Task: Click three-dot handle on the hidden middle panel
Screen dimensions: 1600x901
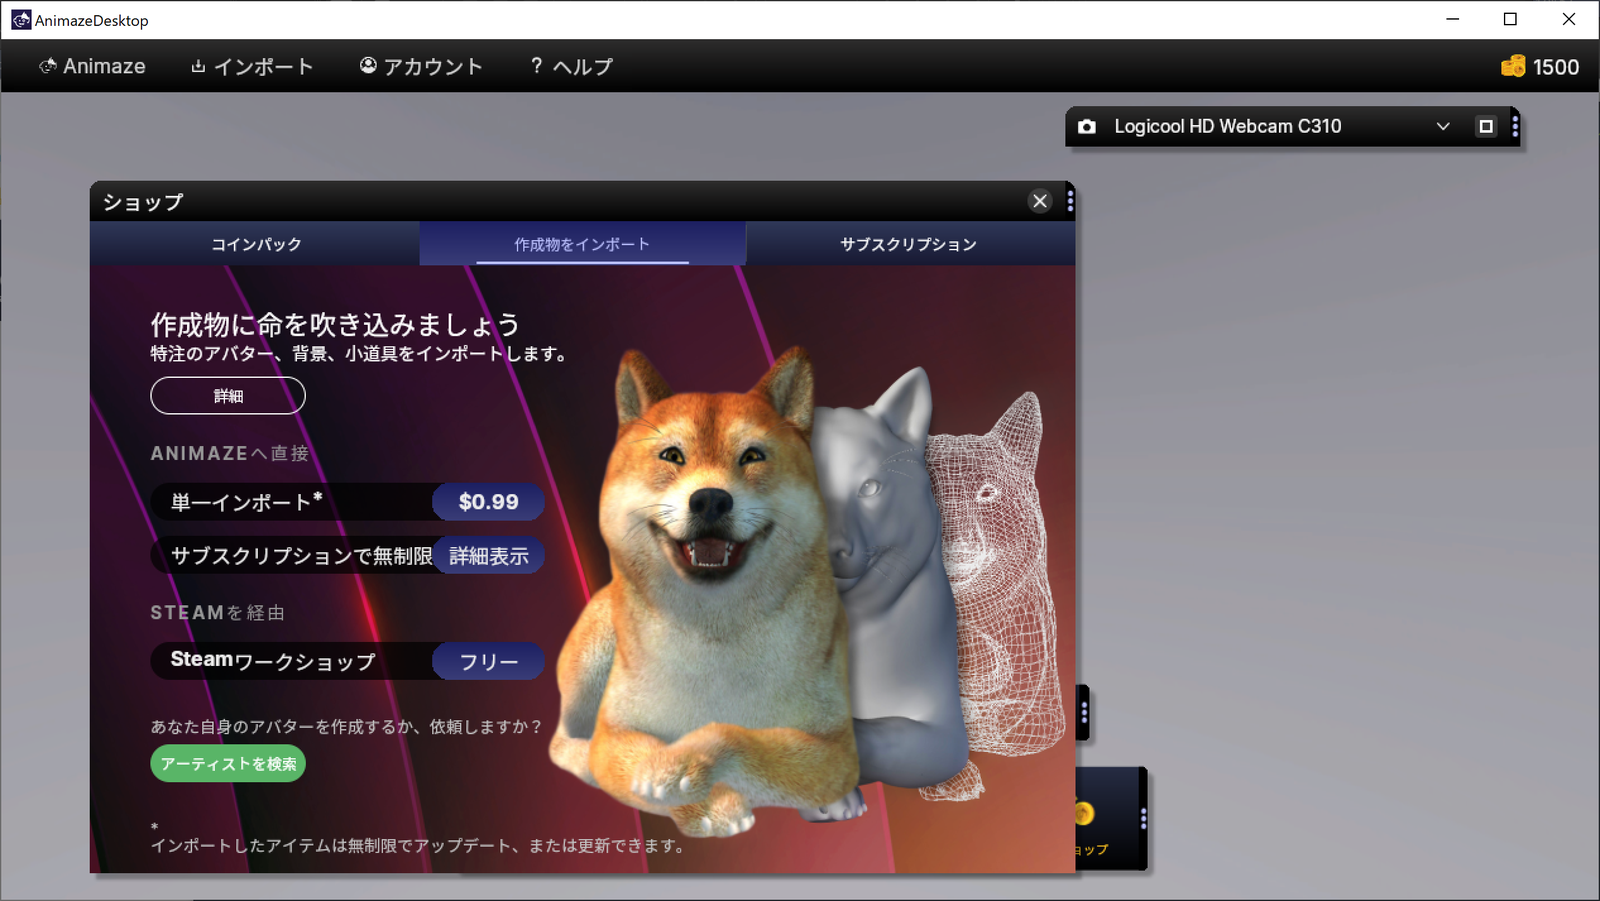Action: pos(1084,713)
